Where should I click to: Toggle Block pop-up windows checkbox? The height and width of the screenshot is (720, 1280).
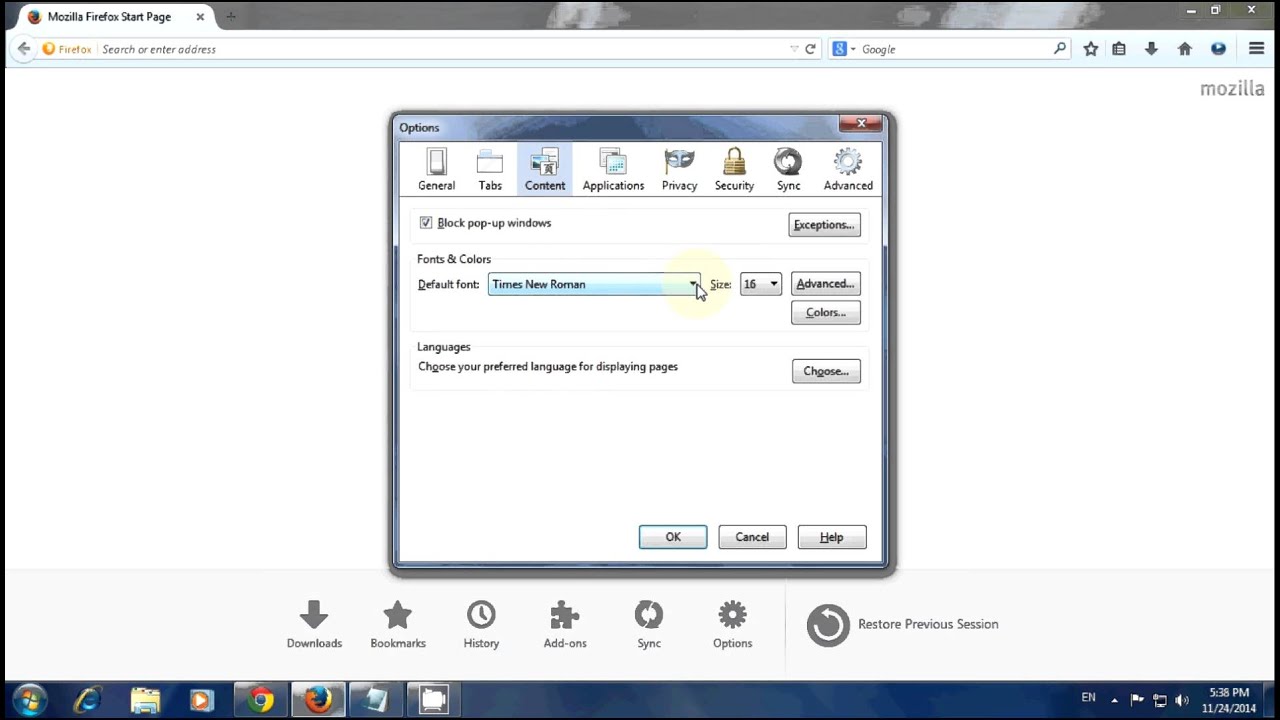tap(426, 223)
